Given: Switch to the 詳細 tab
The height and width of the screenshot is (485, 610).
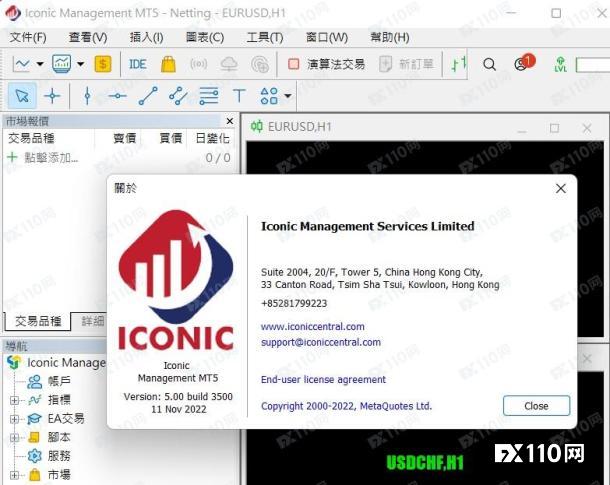Looking at the screenshot, I should point(93,321).
